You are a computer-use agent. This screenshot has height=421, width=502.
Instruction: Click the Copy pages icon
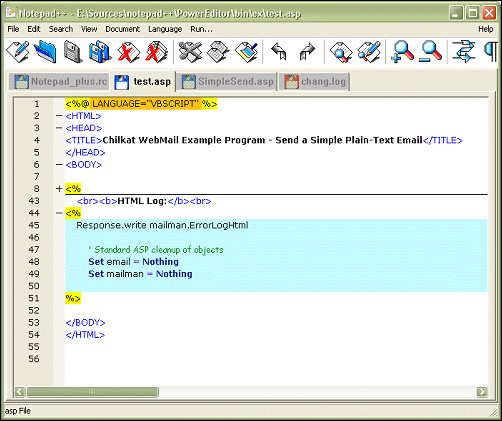(218, 52)
